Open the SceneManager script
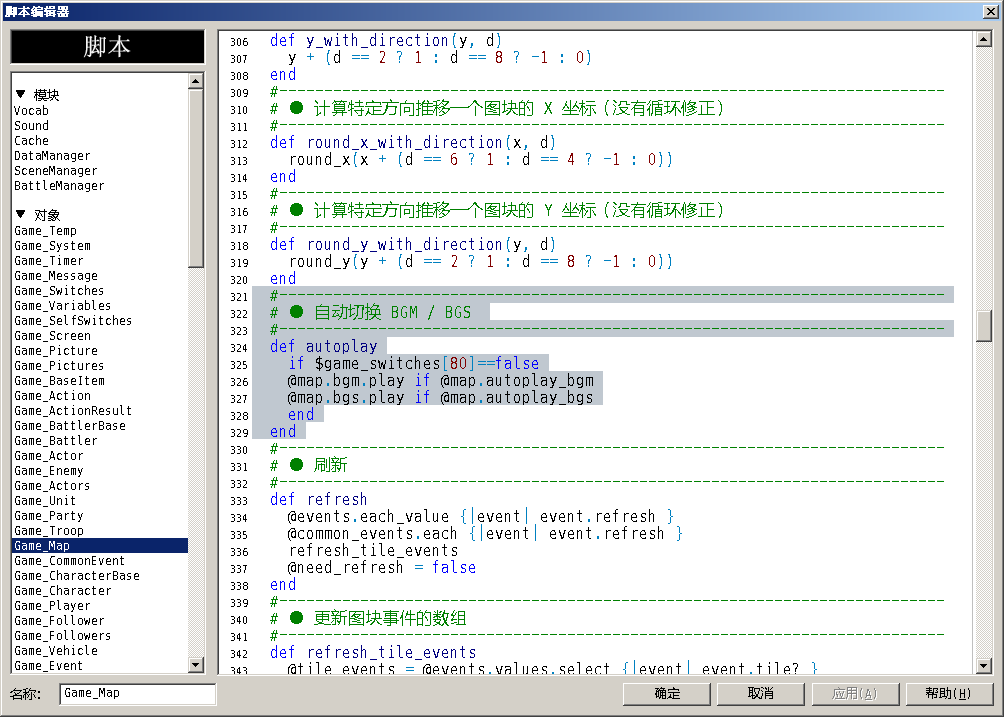 (x=56, y=170)
